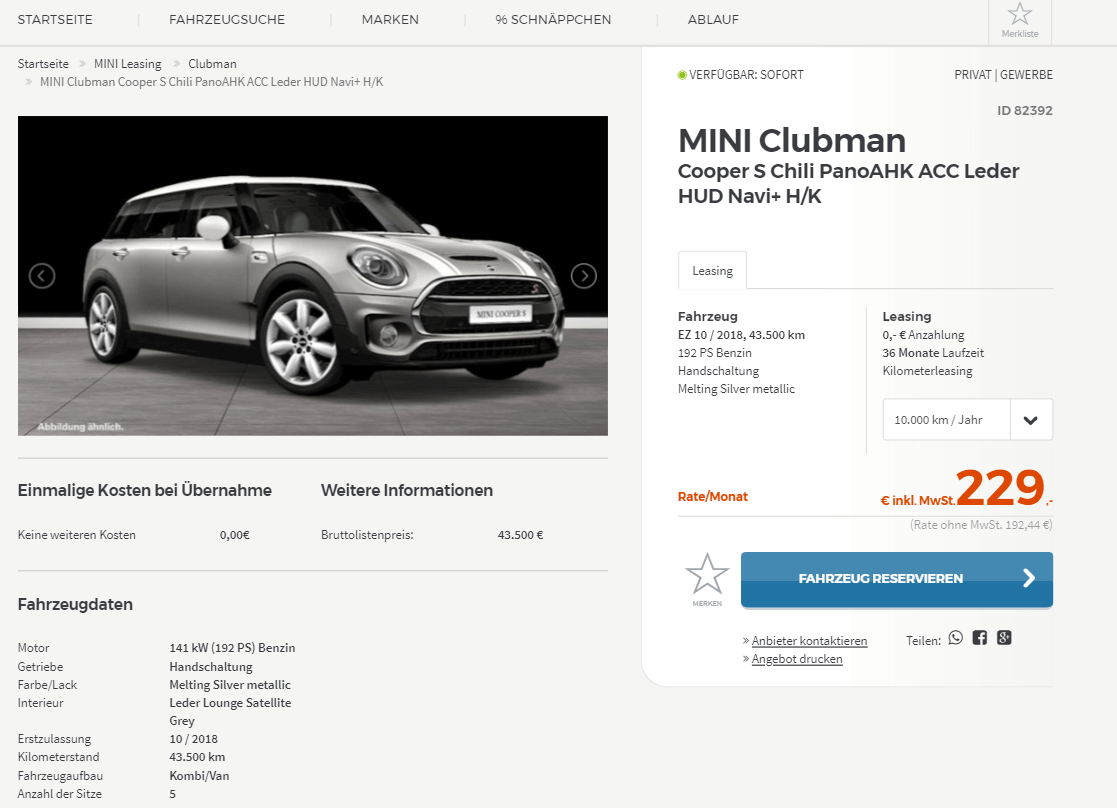Click the MINI Clubman car photo
The height and width of the screenshot is (808, 1117).
pyautogui.click(x=313, y=276)
